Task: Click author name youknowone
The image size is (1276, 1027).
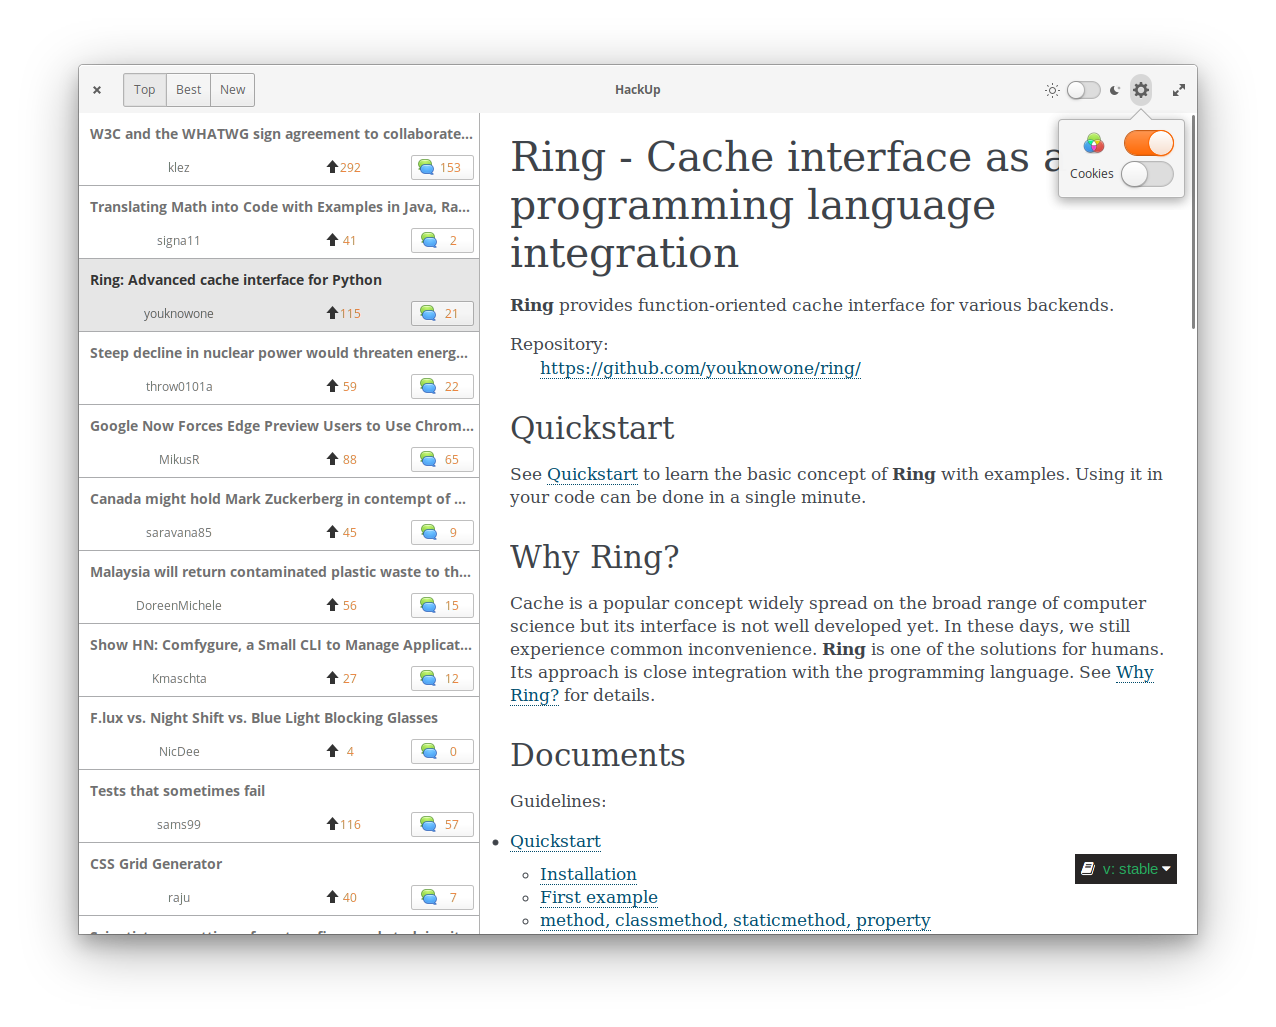Action: click(179, 313)
